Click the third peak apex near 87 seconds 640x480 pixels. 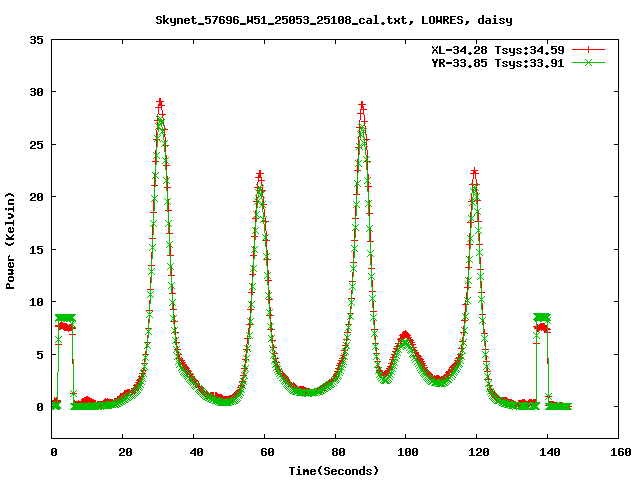pyautogui.click(x=362, y=105)
